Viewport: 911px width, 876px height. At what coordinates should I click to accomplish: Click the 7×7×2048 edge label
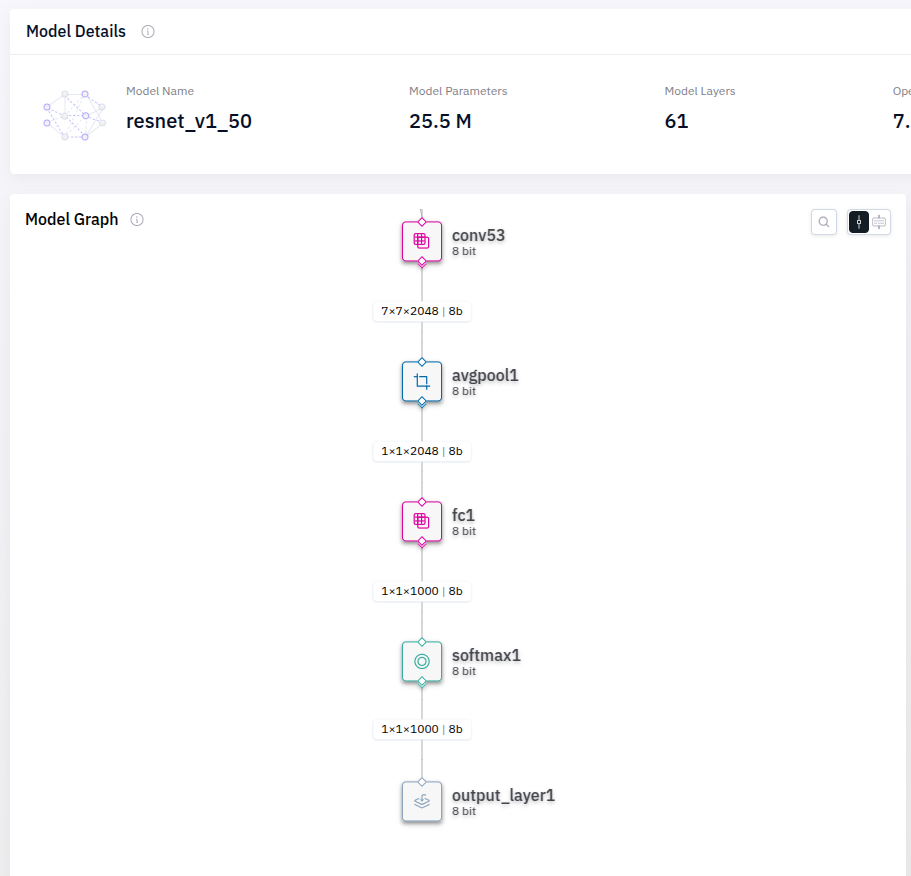(x=422, y=311)
